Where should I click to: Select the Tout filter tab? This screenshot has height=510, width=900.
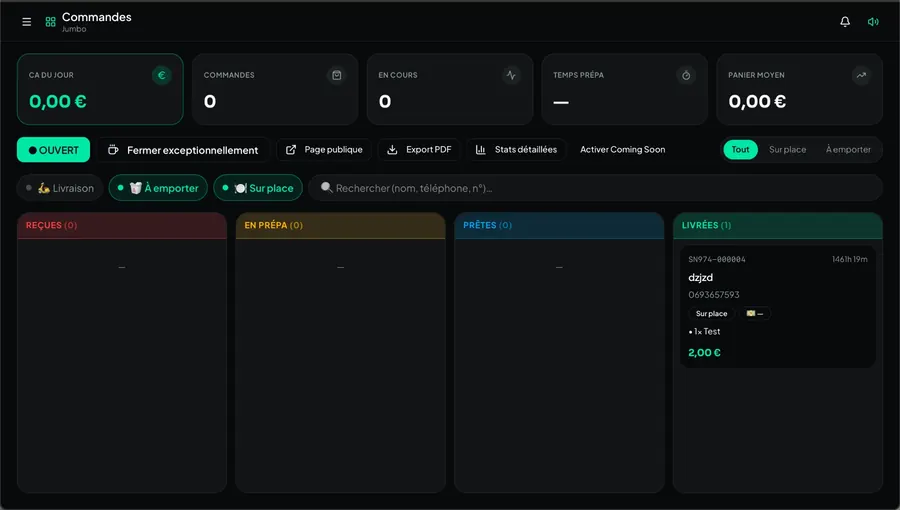[x=740, y=150]
